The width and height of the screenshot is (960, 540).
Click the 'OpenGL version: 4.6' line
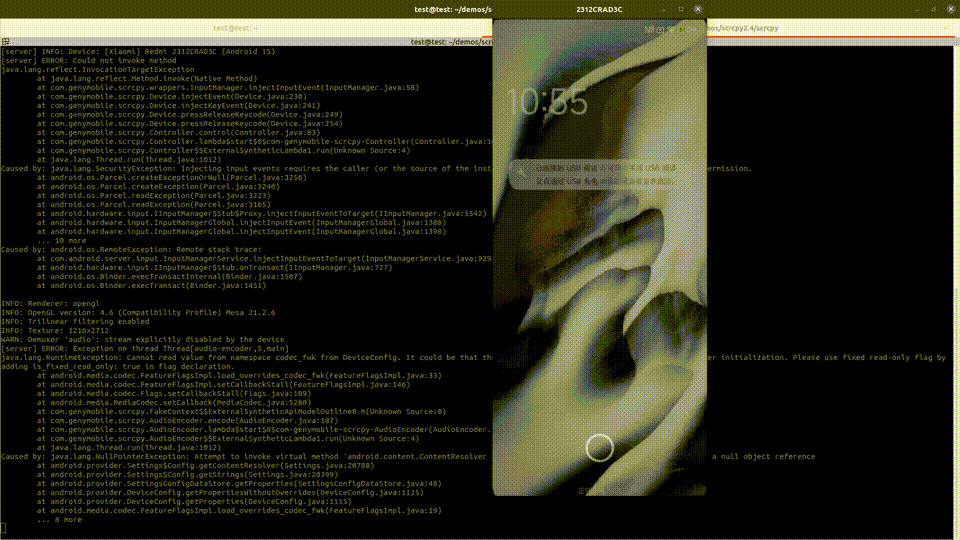(138, 312)
